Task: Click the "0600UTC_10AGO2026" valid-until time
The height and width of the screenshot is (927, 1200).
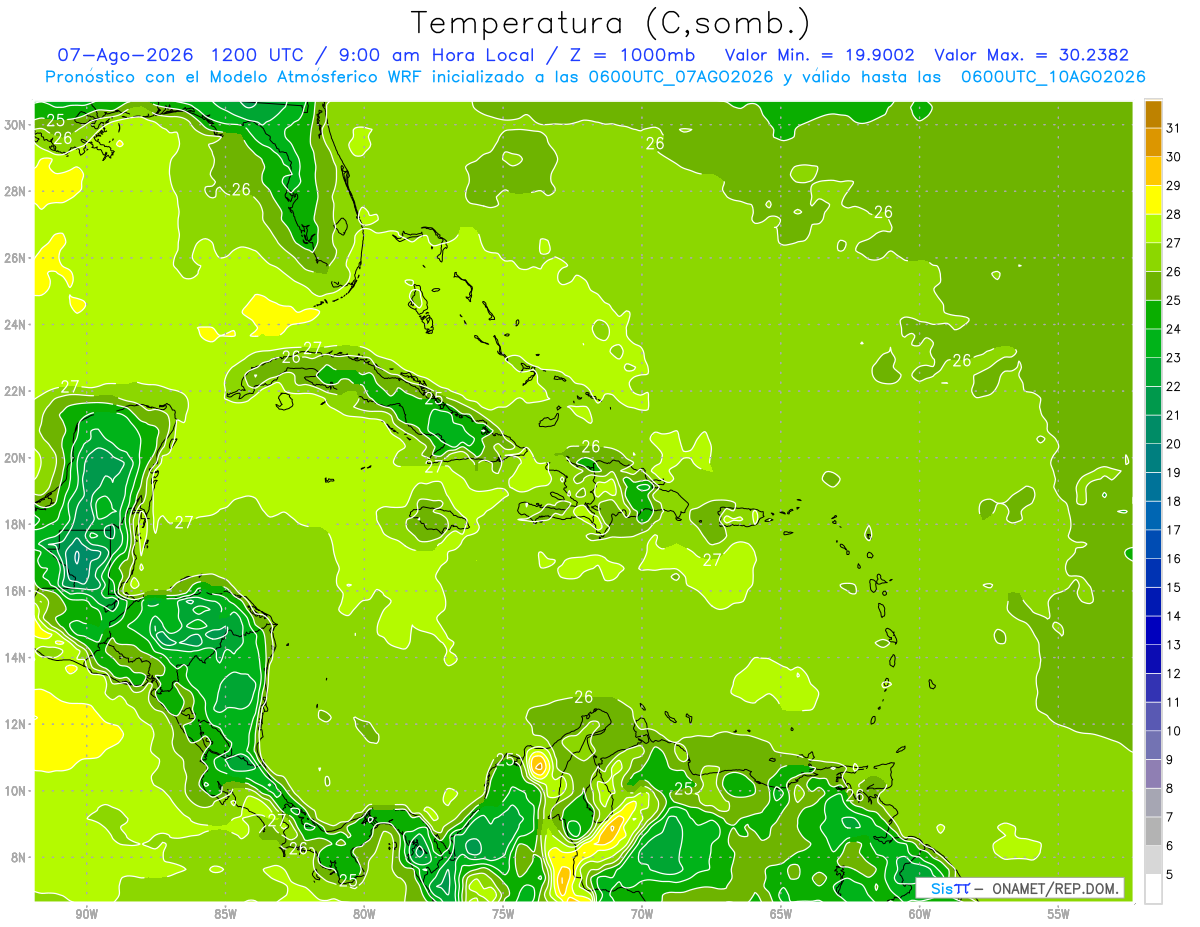Action: [1052, 77]
